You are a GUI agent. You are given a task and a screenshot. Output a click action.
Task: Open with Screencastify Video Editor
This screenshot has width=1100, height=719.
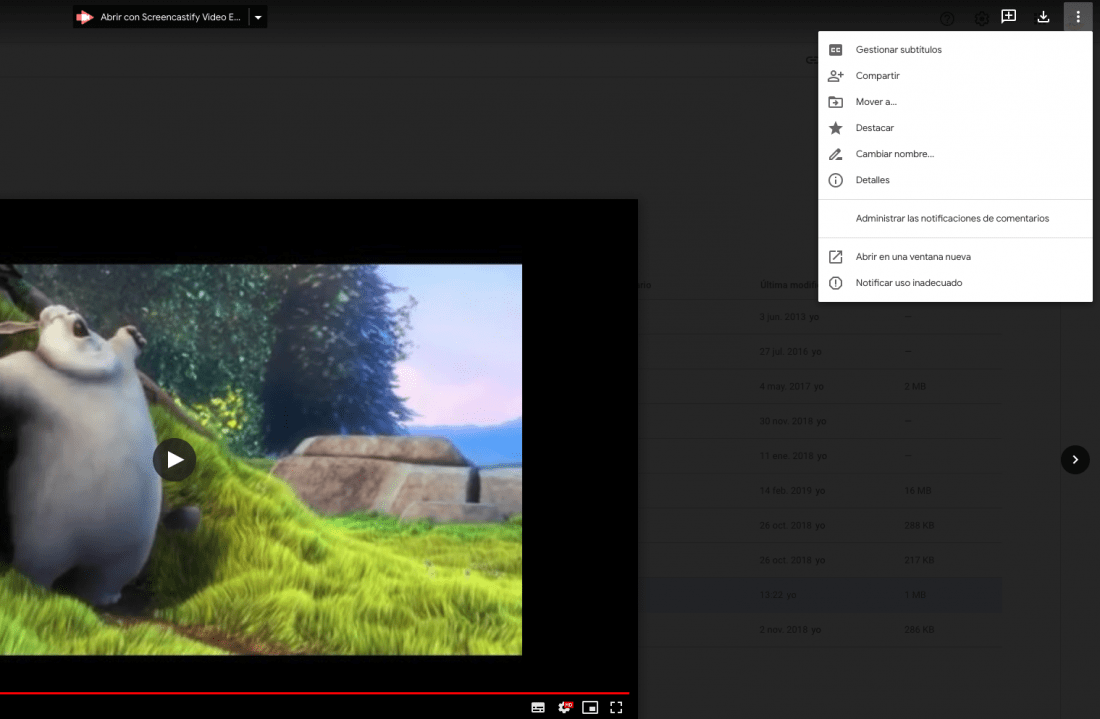pos(161,17)
